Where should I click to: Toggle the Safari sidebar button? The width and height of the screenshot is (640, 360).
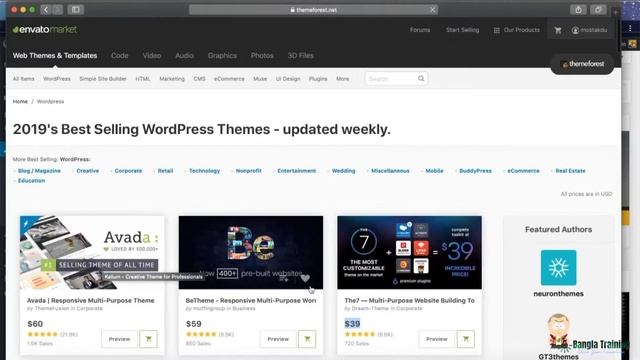click(76, 9)
